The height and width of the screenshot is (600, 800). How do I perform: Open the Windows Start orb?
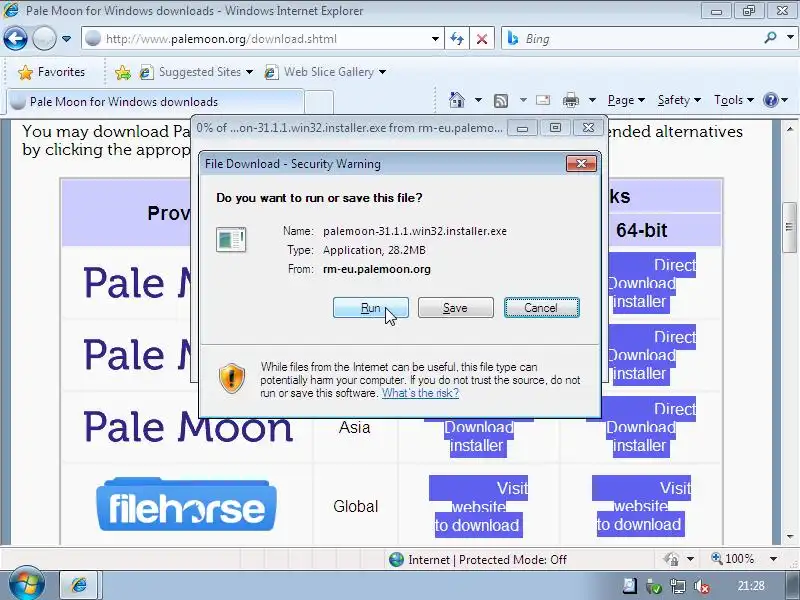point(25,584)
